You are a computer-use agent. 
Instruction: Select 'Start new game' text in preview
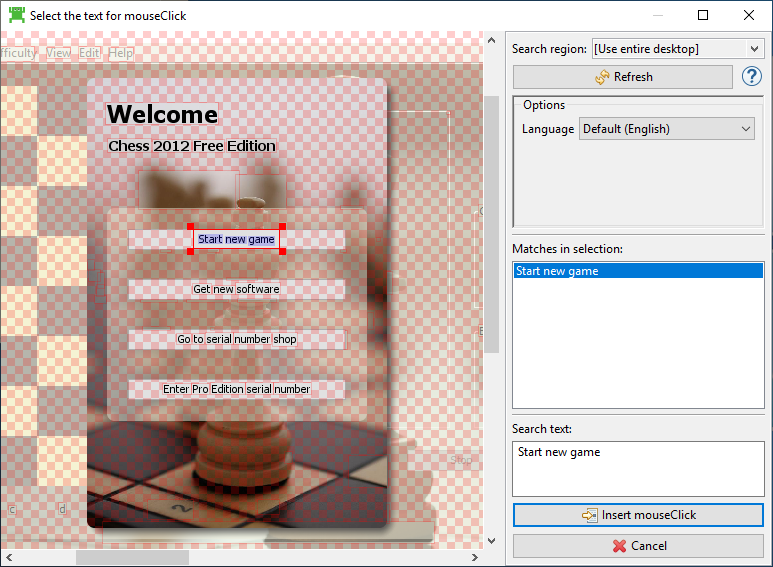tap(236, 239)
